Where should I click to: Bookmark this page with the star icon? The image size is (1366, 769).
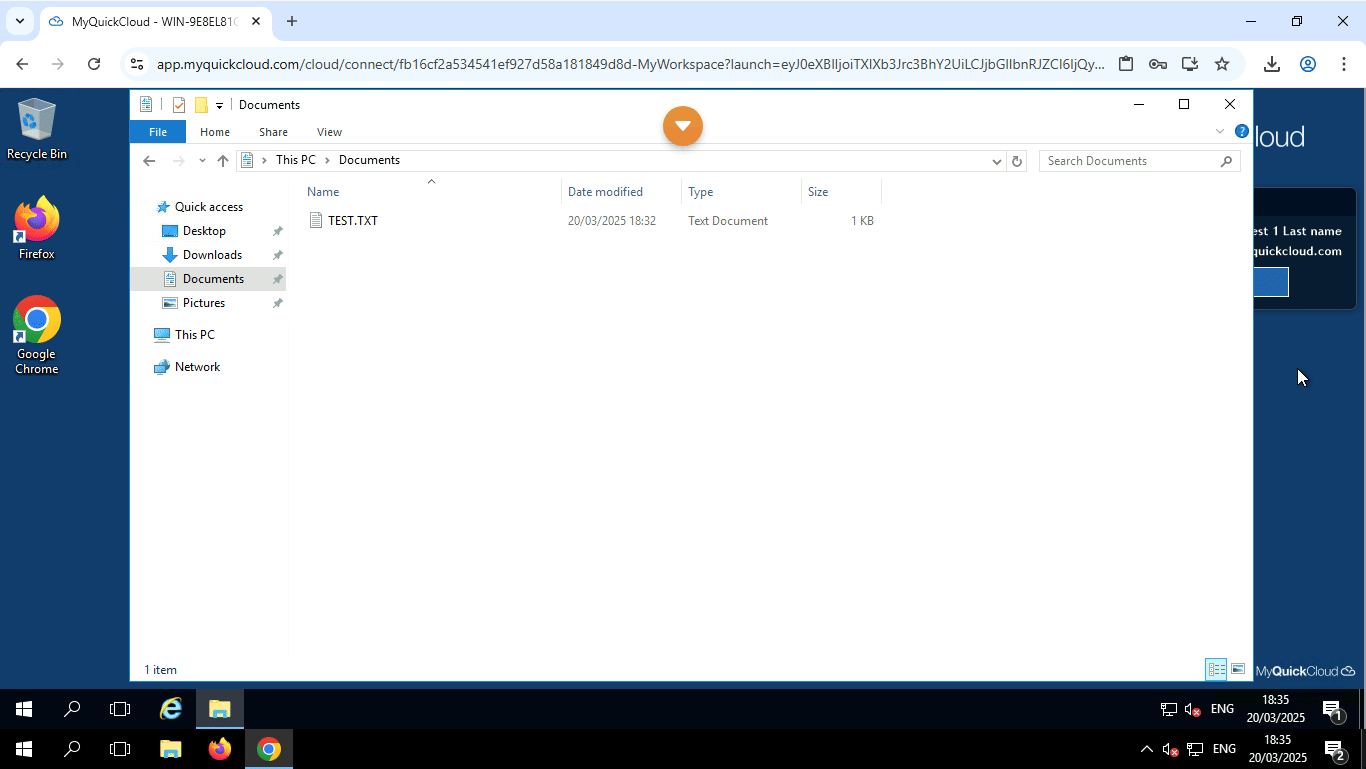pos(1222,64)
